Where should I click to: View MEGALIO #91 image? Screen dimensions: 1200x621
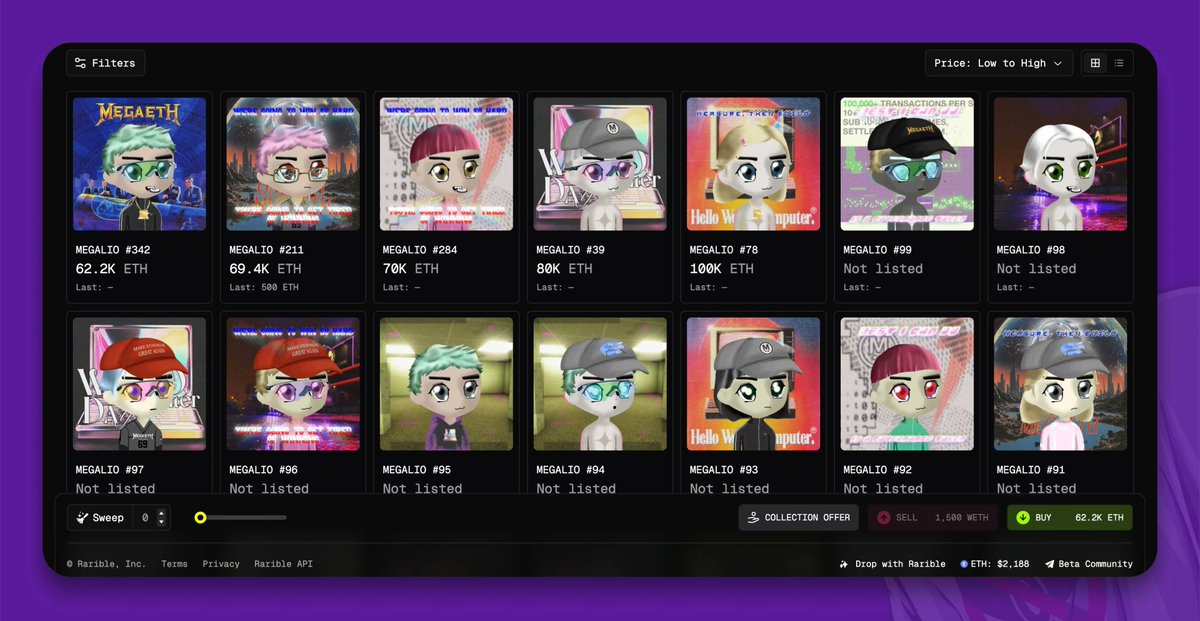tap(1061, 384)
